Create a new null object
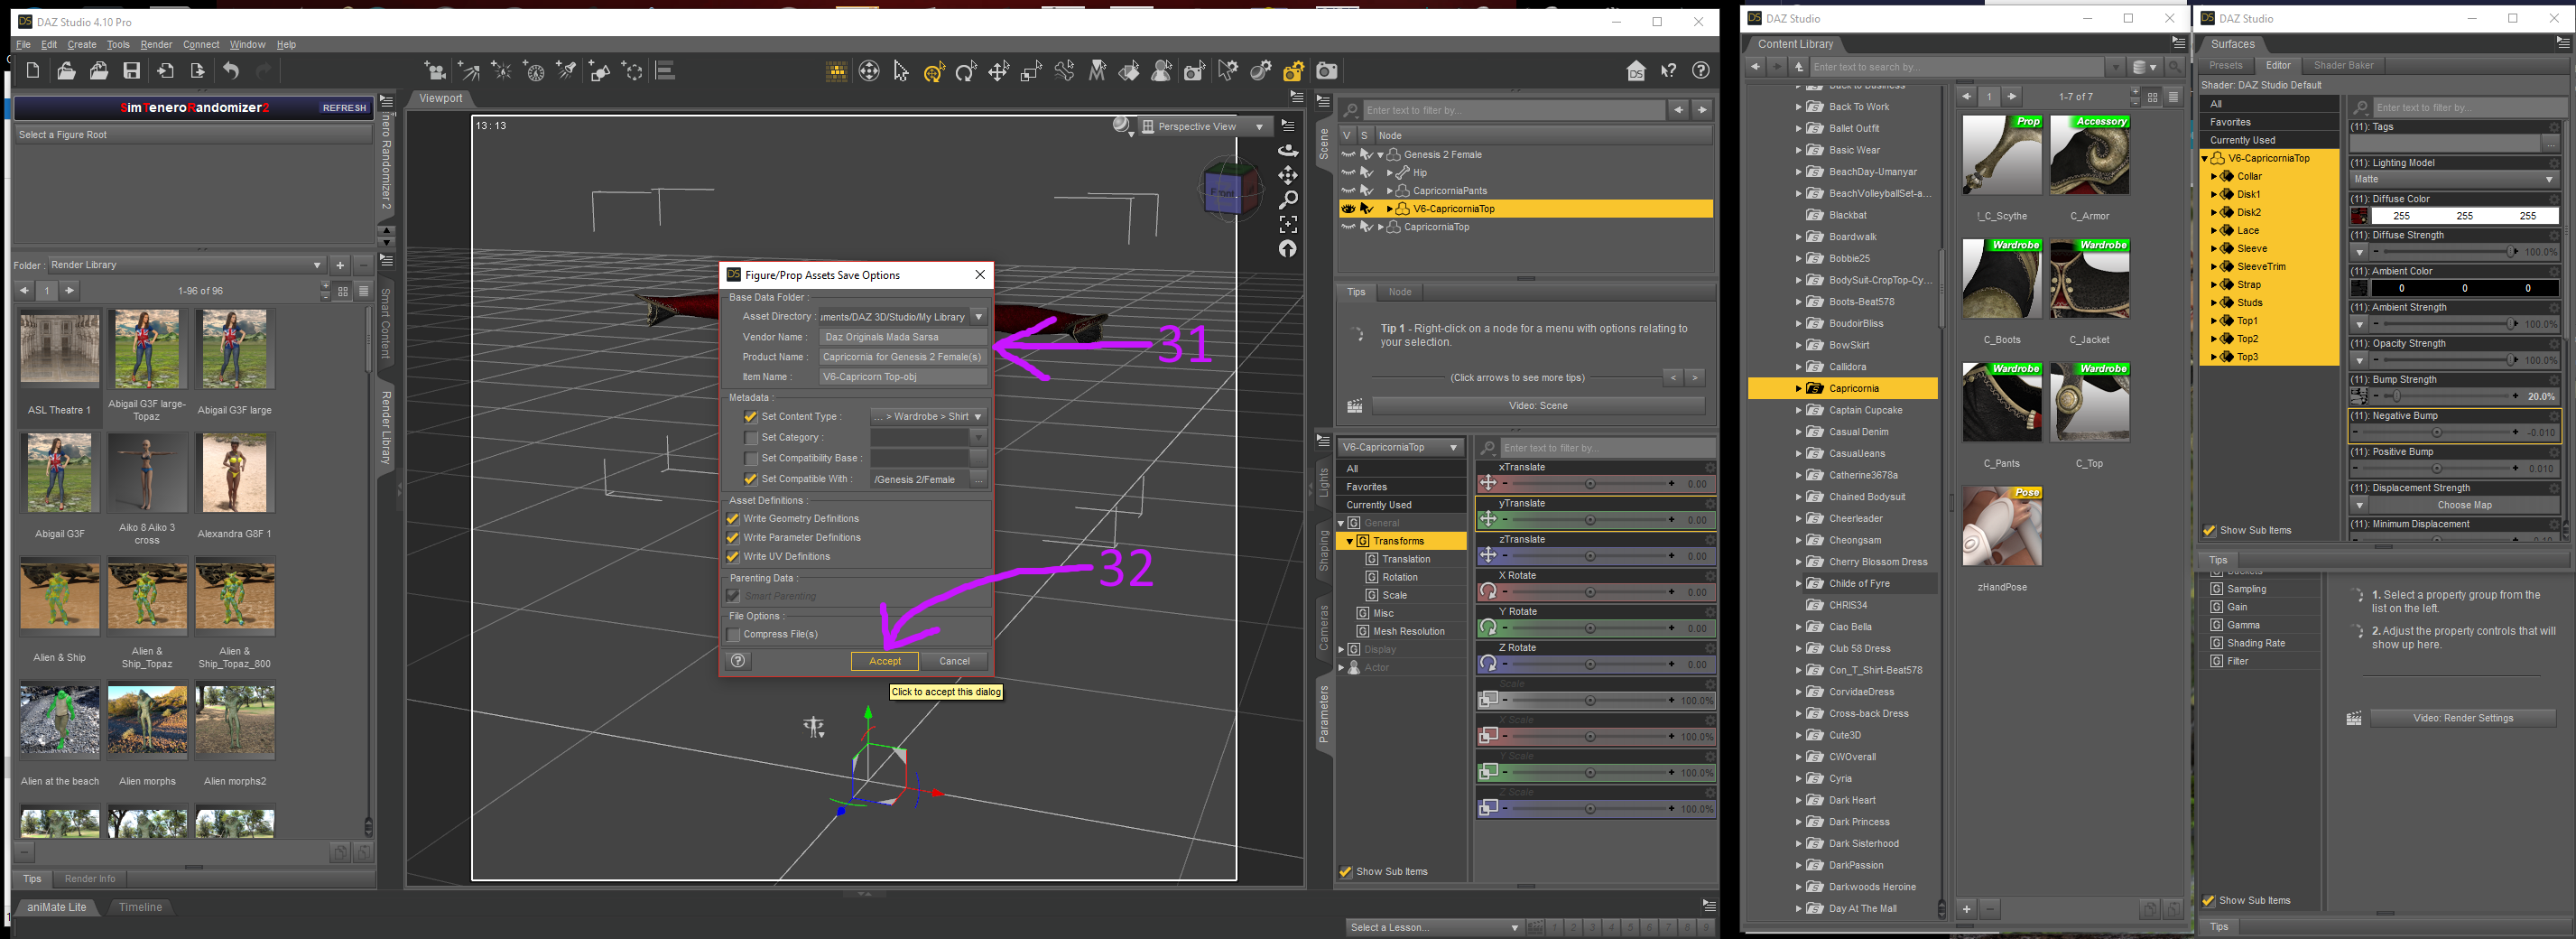The height and width of the screenshot is (939, 2576). (633, 70)
